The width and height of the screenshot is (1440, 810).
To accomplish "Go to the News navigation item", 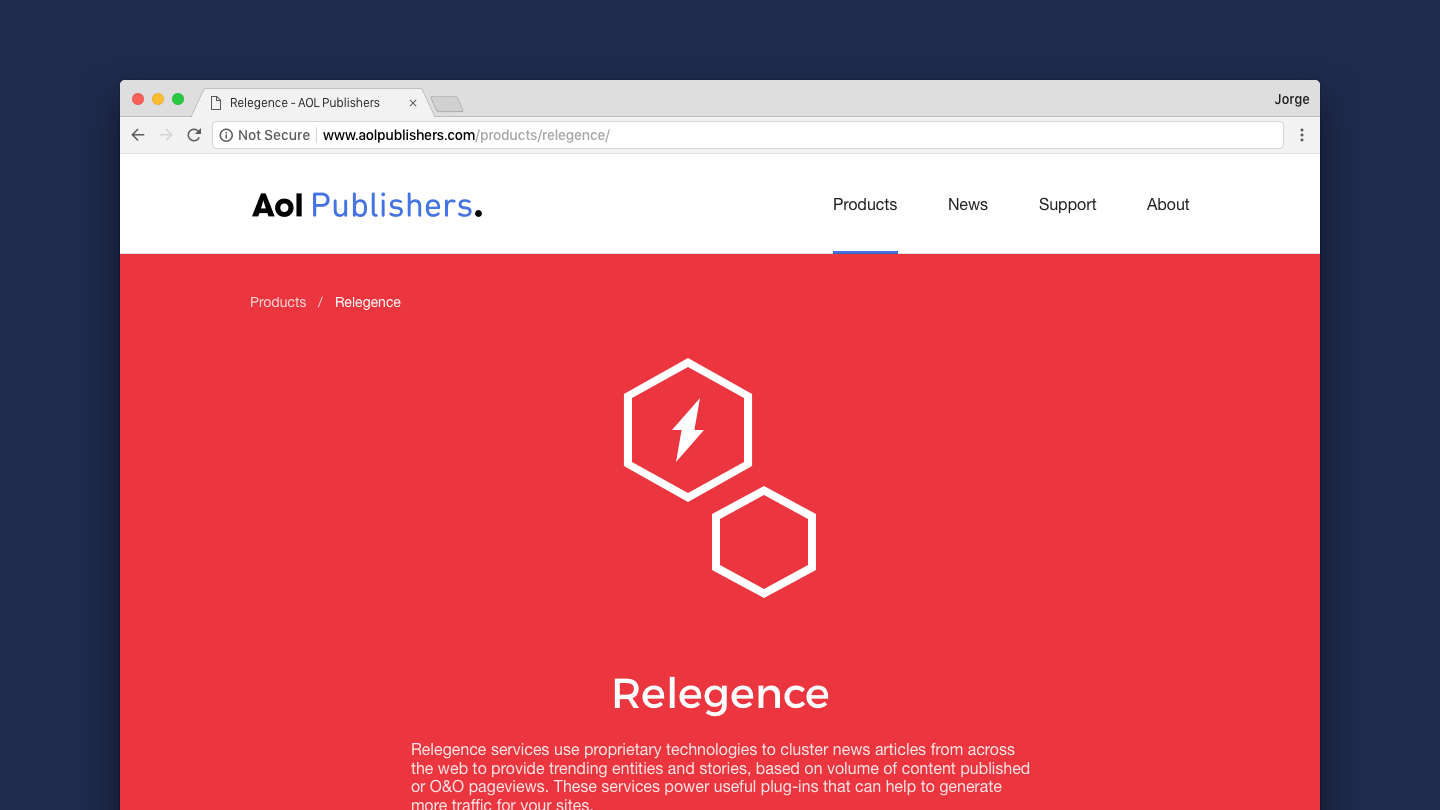I will (x=967, y=204).
